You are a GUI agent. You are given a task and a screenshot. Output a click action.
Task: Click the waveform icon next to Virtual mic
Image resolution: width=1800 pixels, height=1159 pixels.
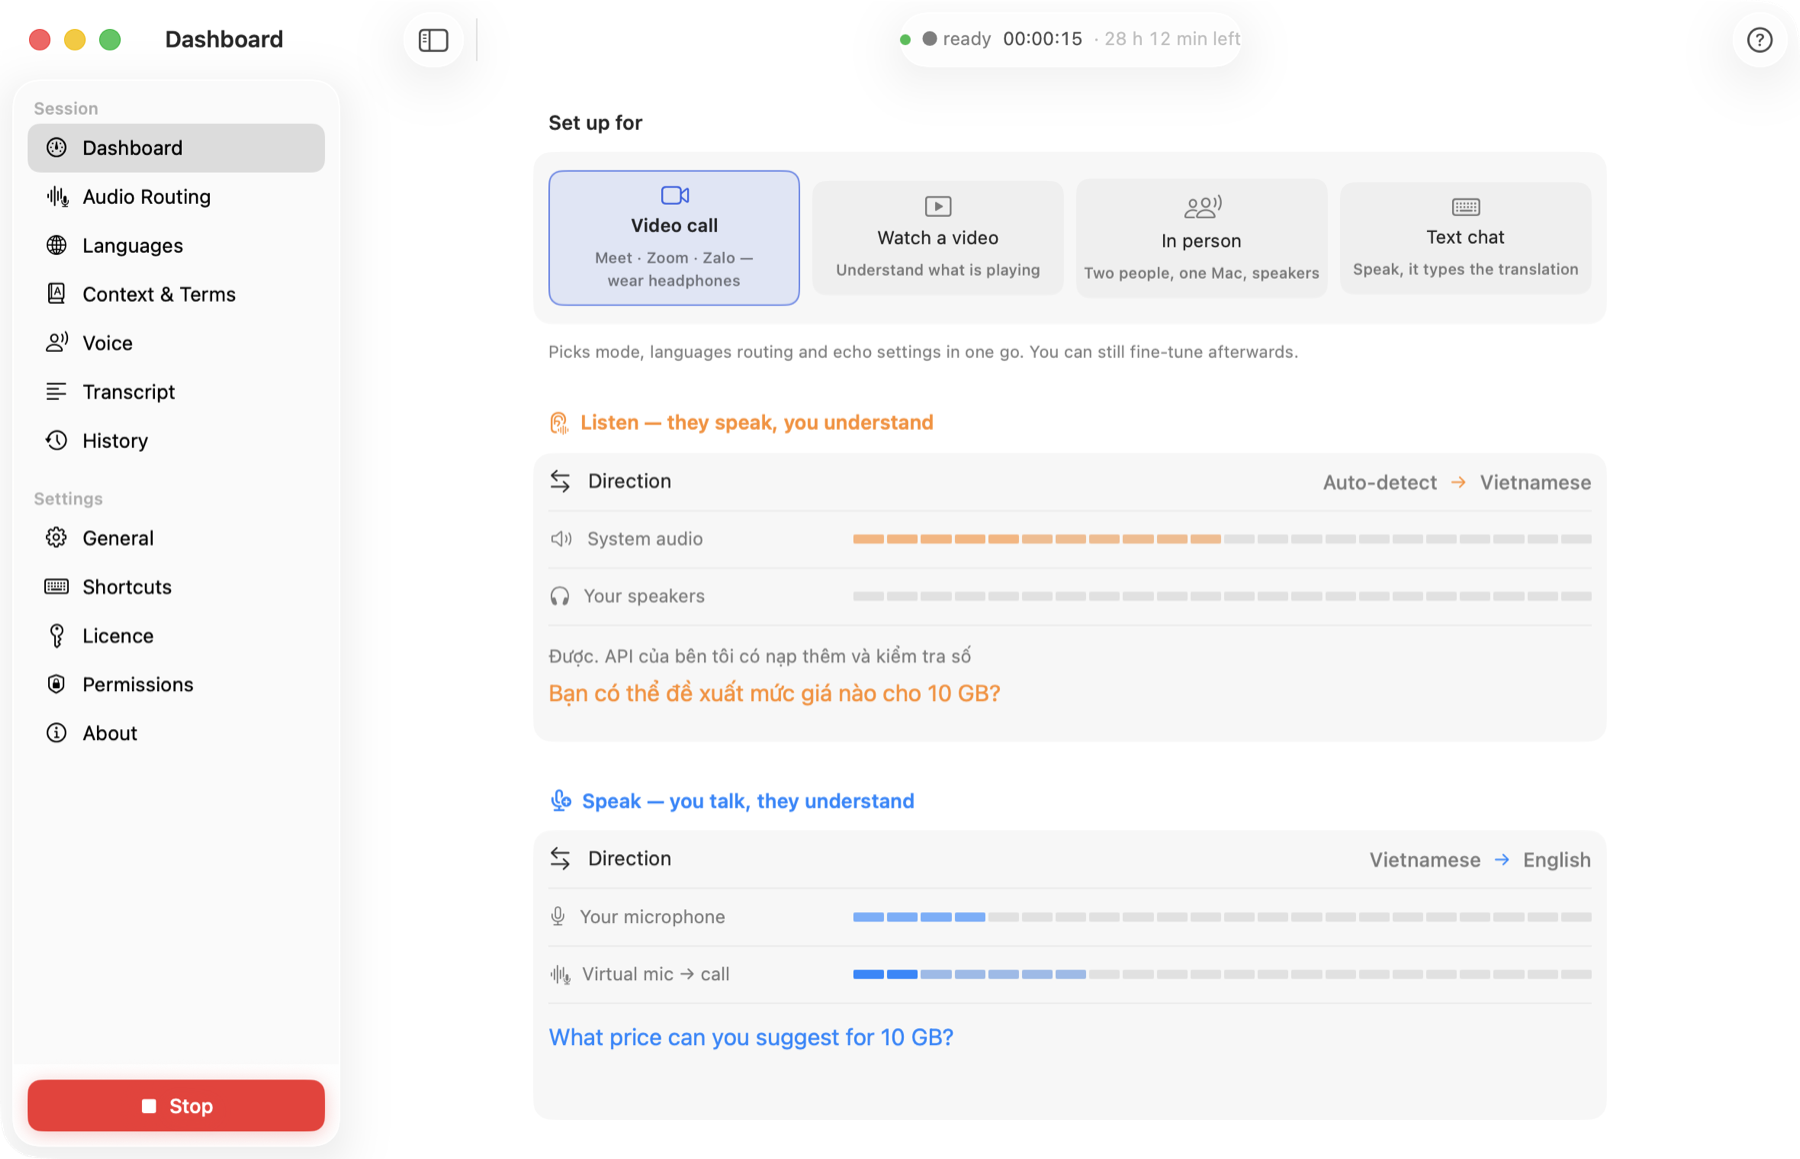[560, 975]
